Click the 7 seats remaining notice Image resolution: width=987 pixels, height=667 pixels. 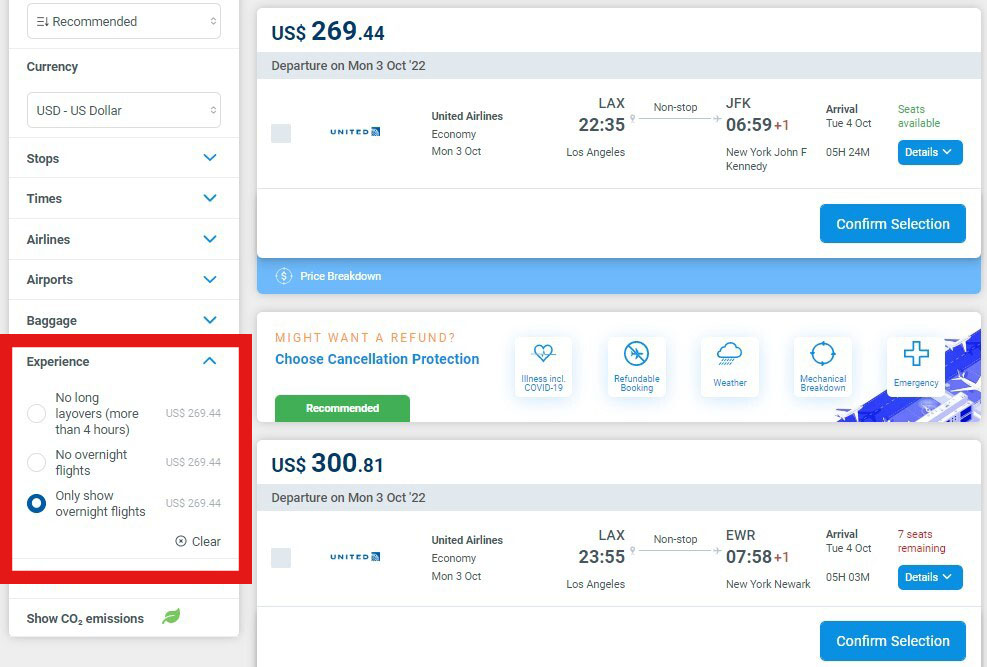(x=922, y=541)
